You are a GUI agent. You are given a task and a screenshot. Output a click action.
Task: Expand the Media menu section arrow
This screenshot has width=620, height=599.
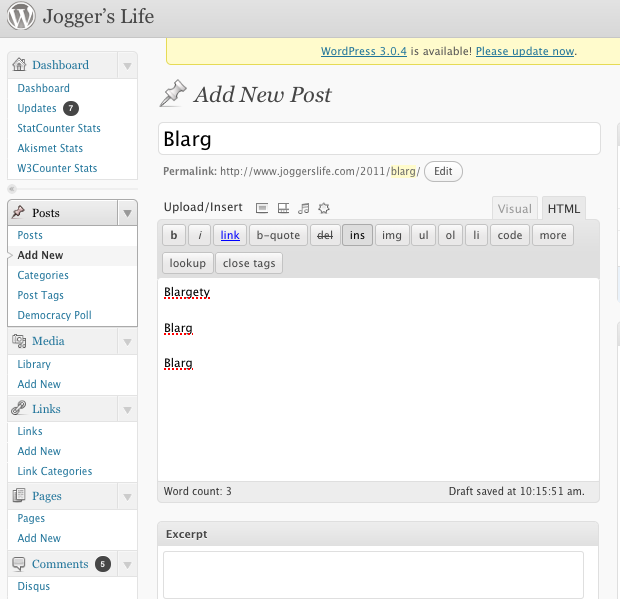pos(126,341)
